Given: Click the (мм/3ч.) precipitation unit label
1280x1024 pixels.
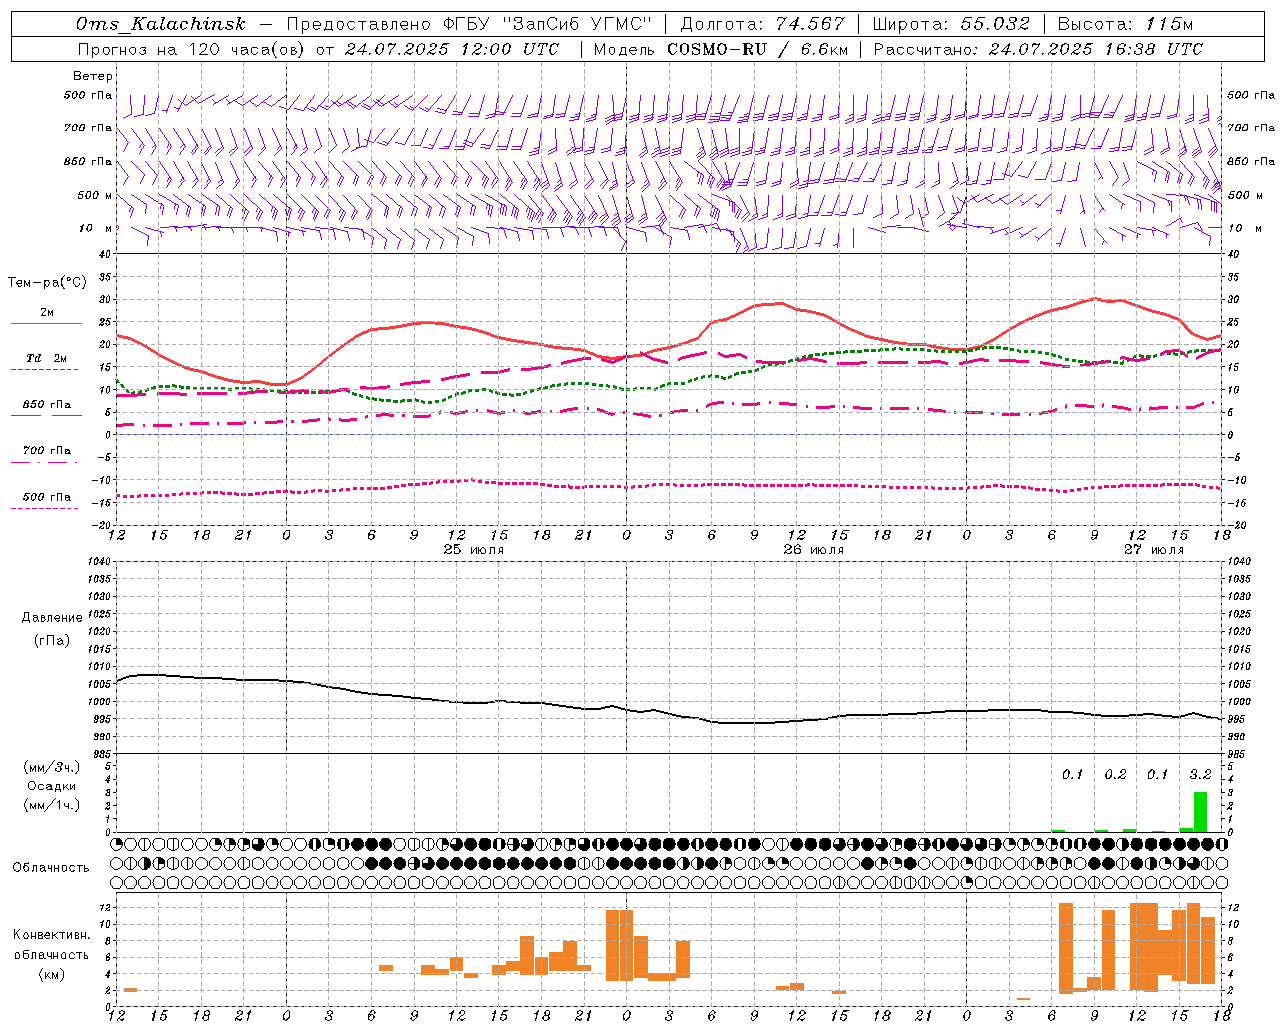Looking at the screenshot, I should [x=52, y=767].
